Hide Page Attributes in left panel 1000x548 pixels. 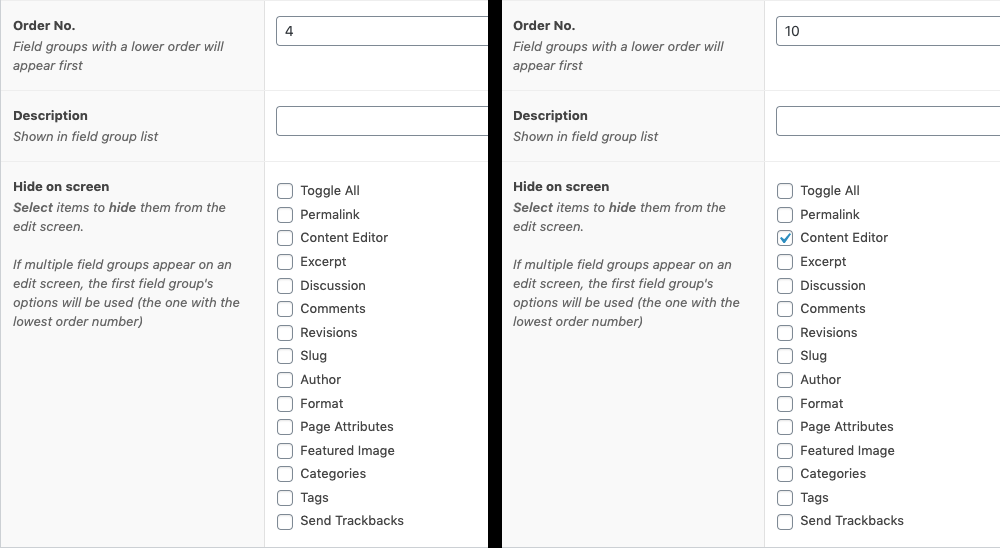[x=285, y=427]
